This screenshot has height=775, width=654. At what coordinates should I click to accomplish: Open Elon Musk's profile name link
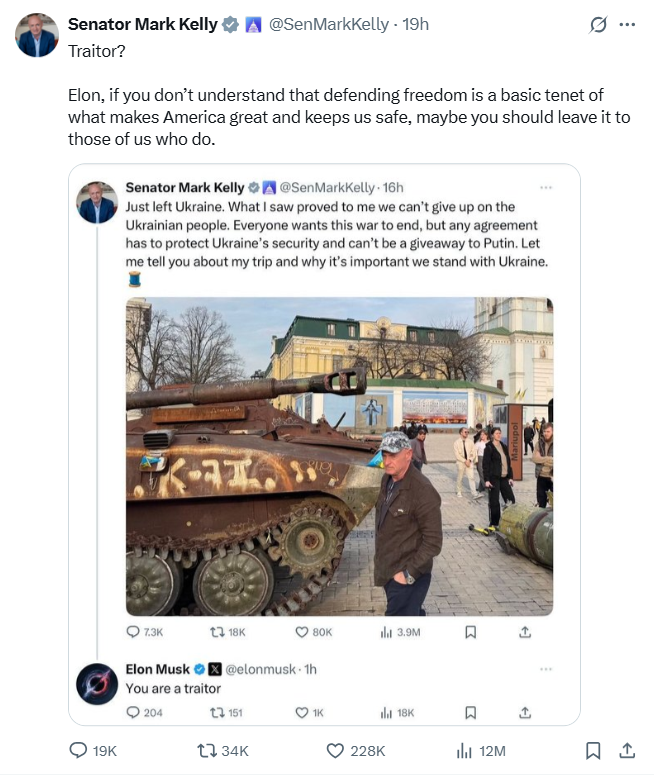[x=158, y=669]
